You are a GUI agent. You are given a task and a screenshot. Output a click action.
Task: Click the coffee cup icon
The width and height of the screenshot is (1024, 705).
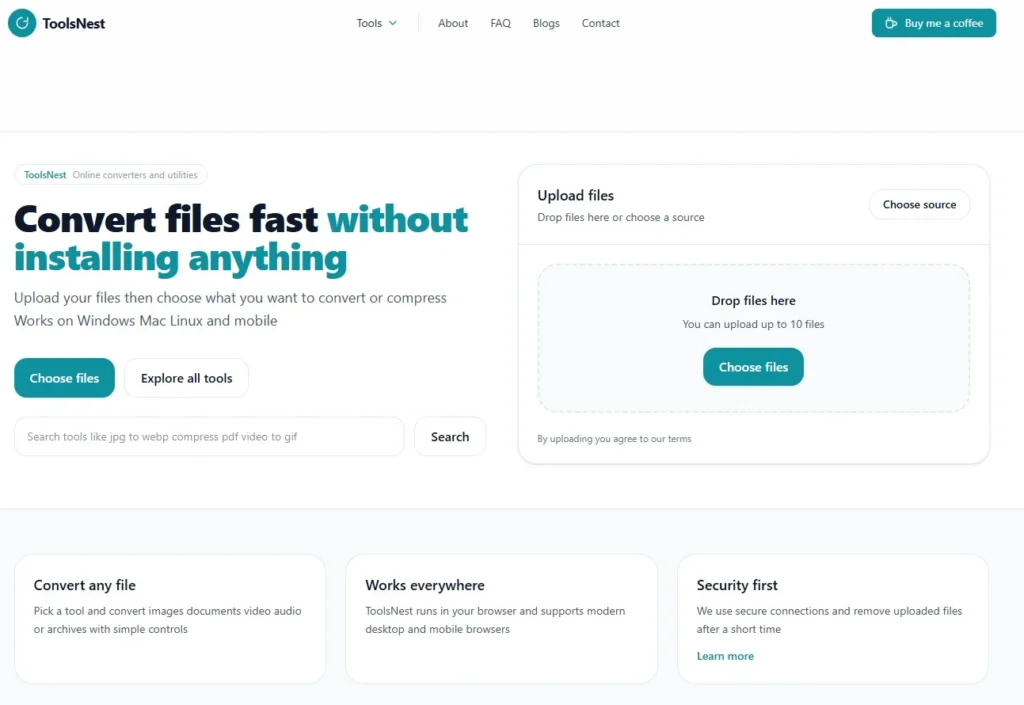pyautogui.click(x=890, y=23)
